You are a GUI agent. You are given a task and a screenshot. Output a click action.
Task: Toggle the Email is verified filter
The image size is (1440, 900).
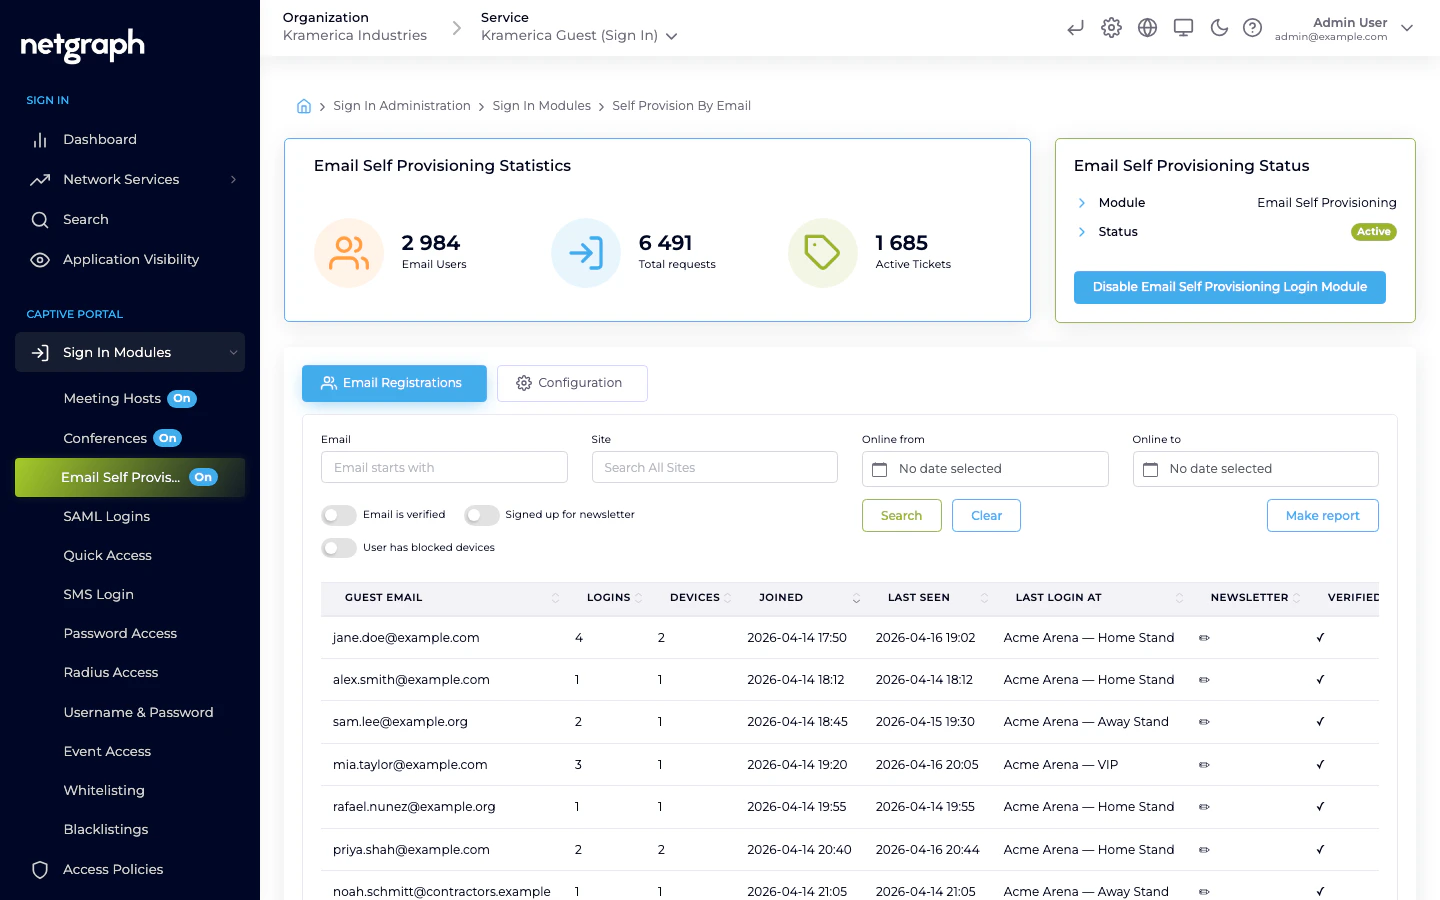338,515
